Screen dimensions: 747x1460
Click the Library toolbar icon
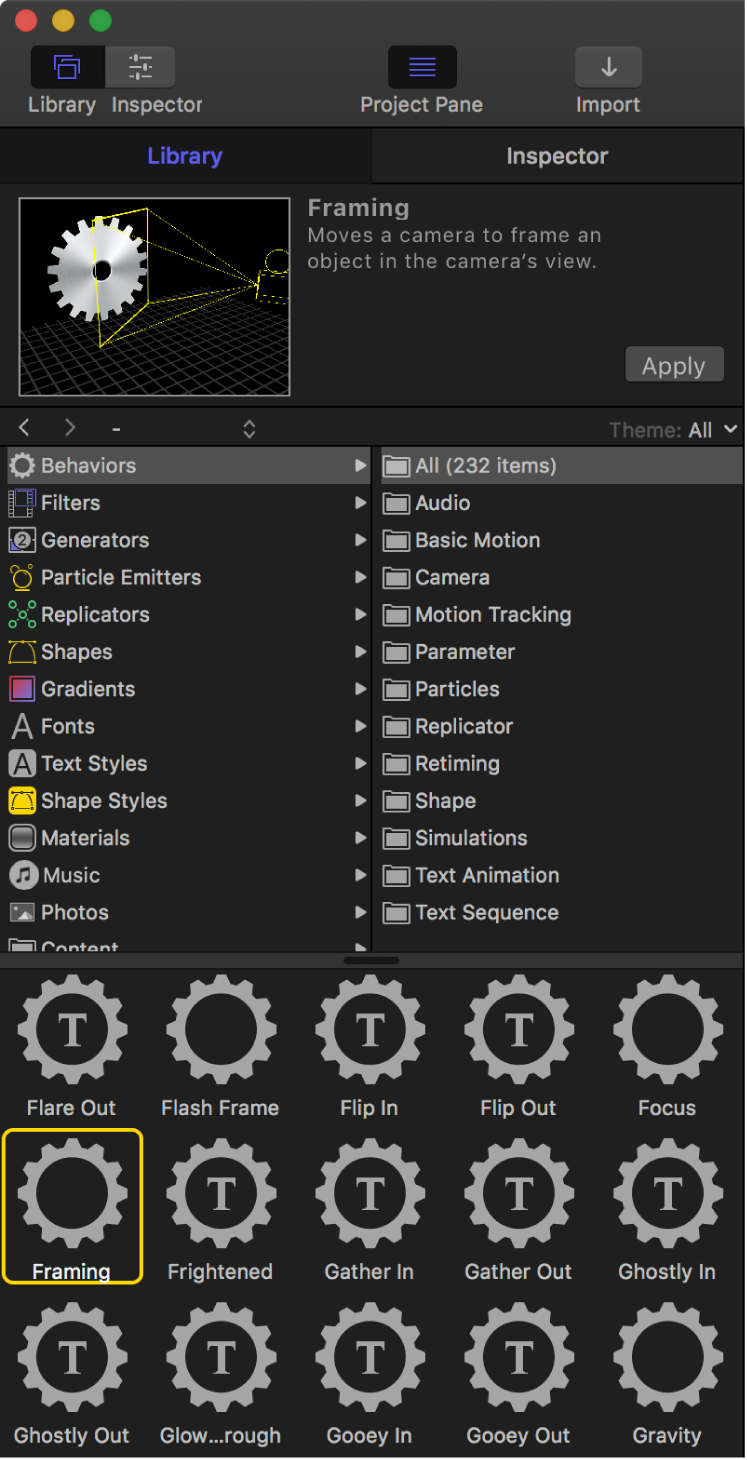point(66,68)
